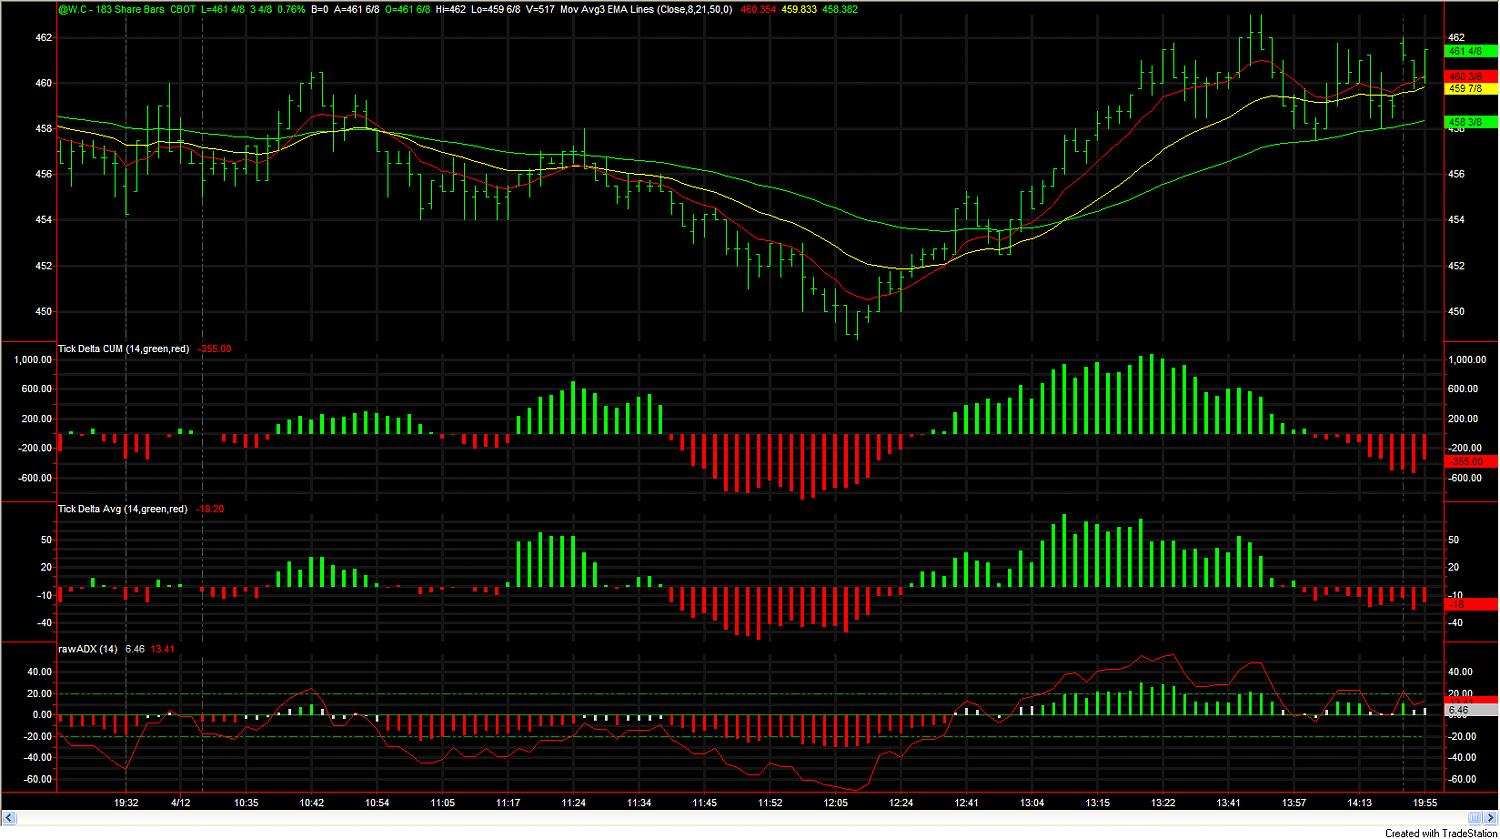Click the '10:35' time axis label

coord(246,802)
